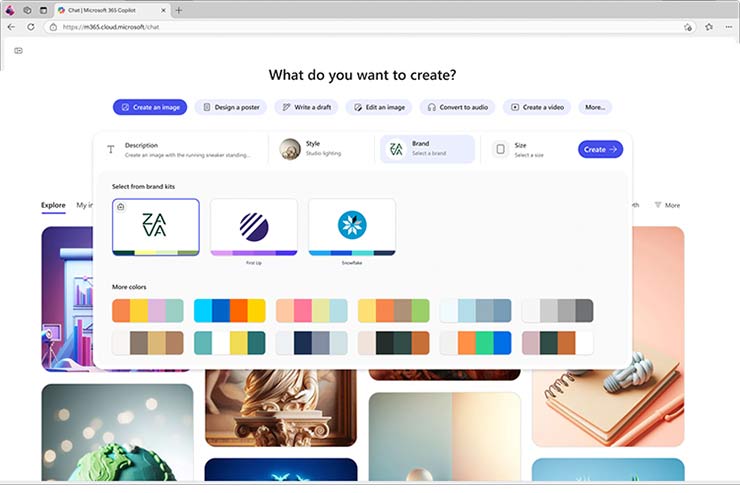
Task: Expand the More... creation options
Action: [x=595, y=107]
